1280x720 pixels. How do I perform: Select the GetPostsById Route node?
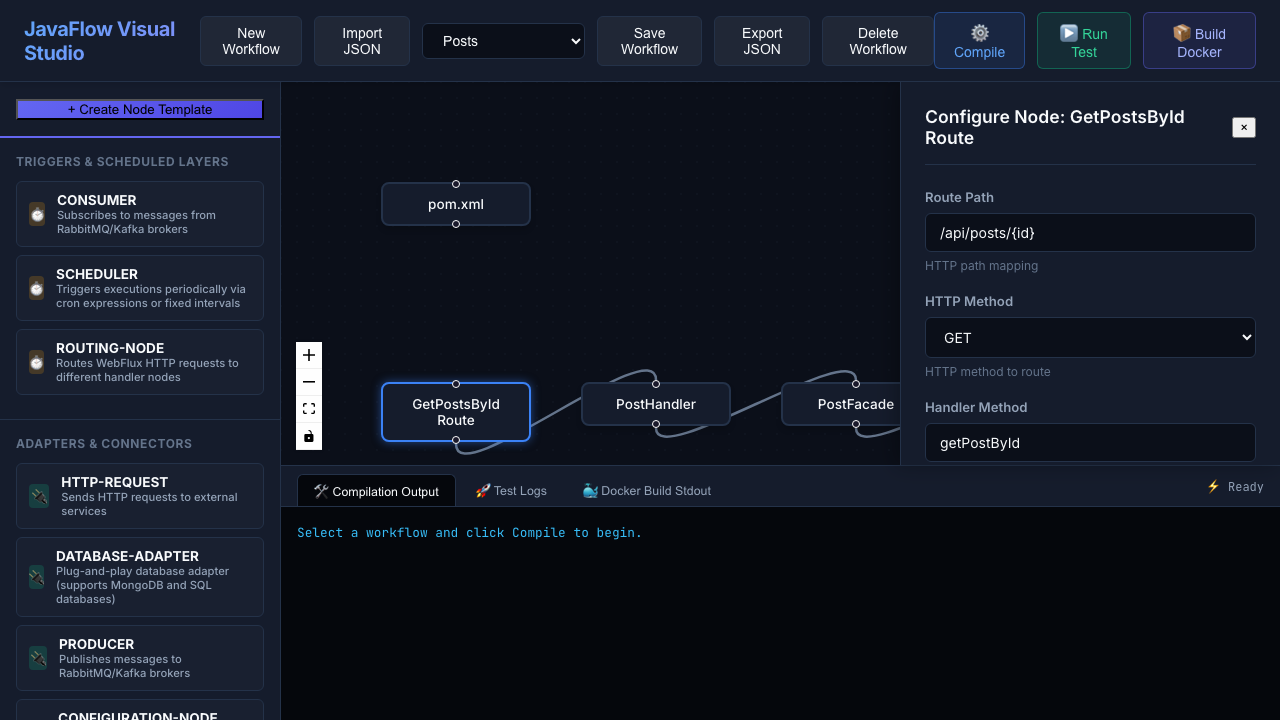pyautogui.click(x=456, y=412)
